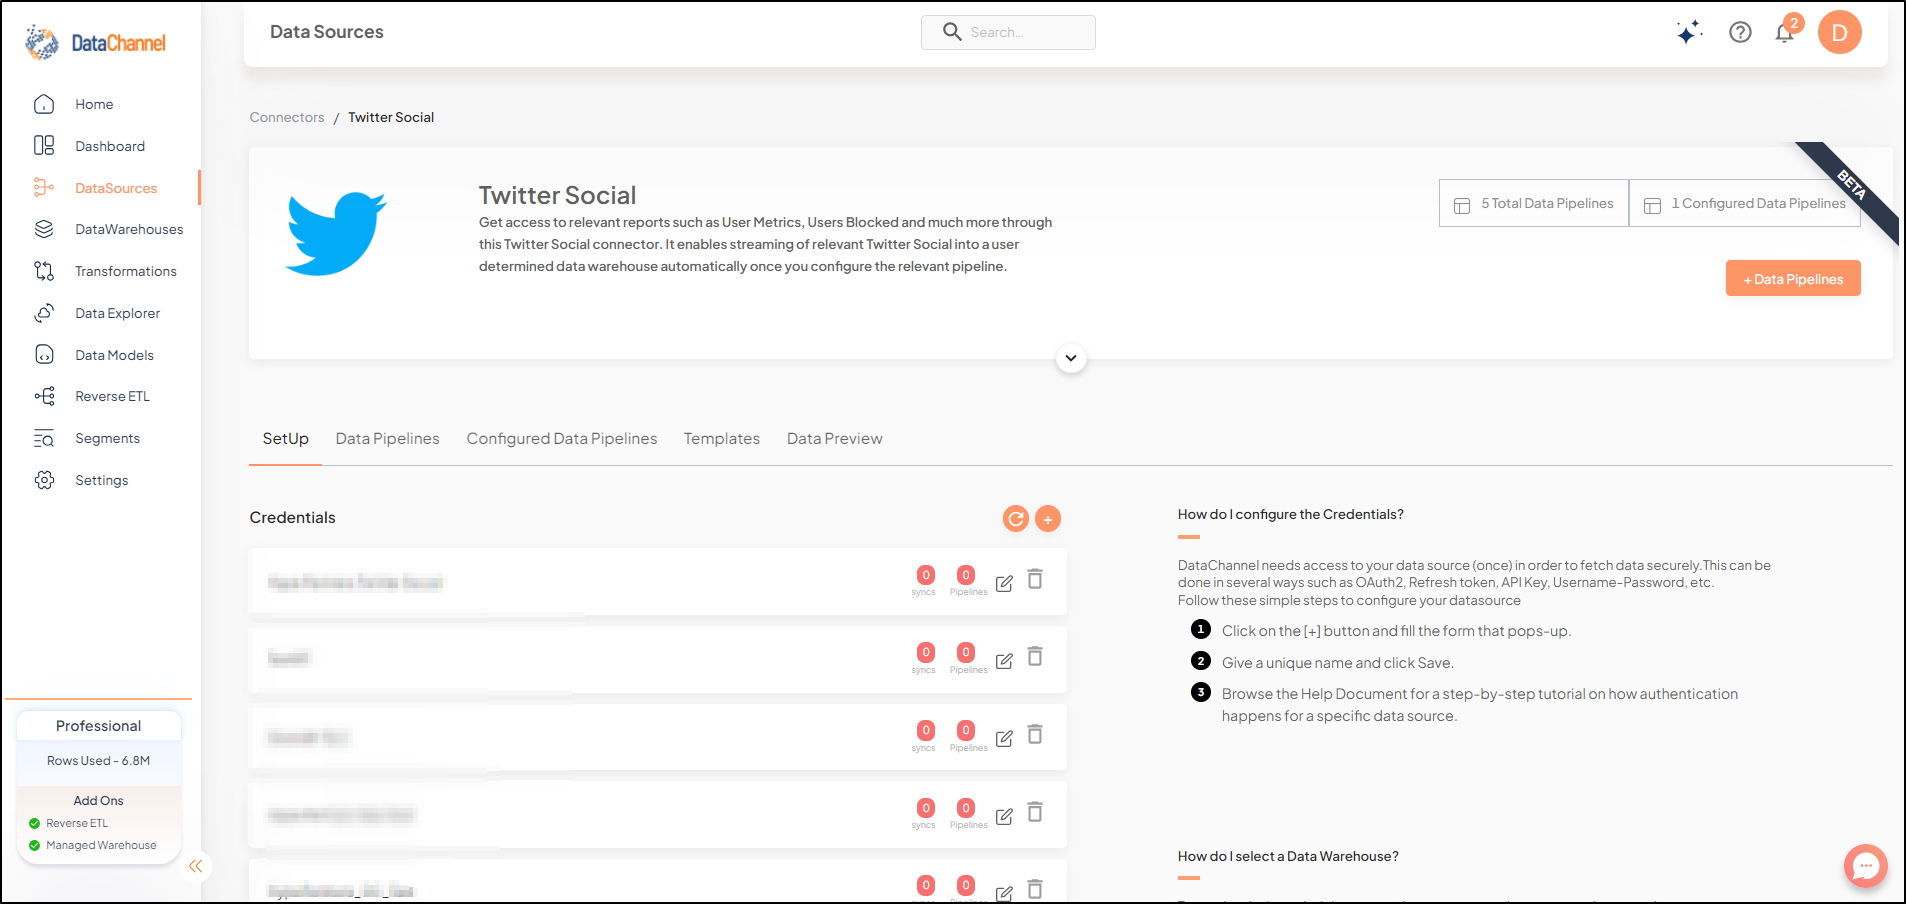Open Configured Data Pipelines tab

562,439
